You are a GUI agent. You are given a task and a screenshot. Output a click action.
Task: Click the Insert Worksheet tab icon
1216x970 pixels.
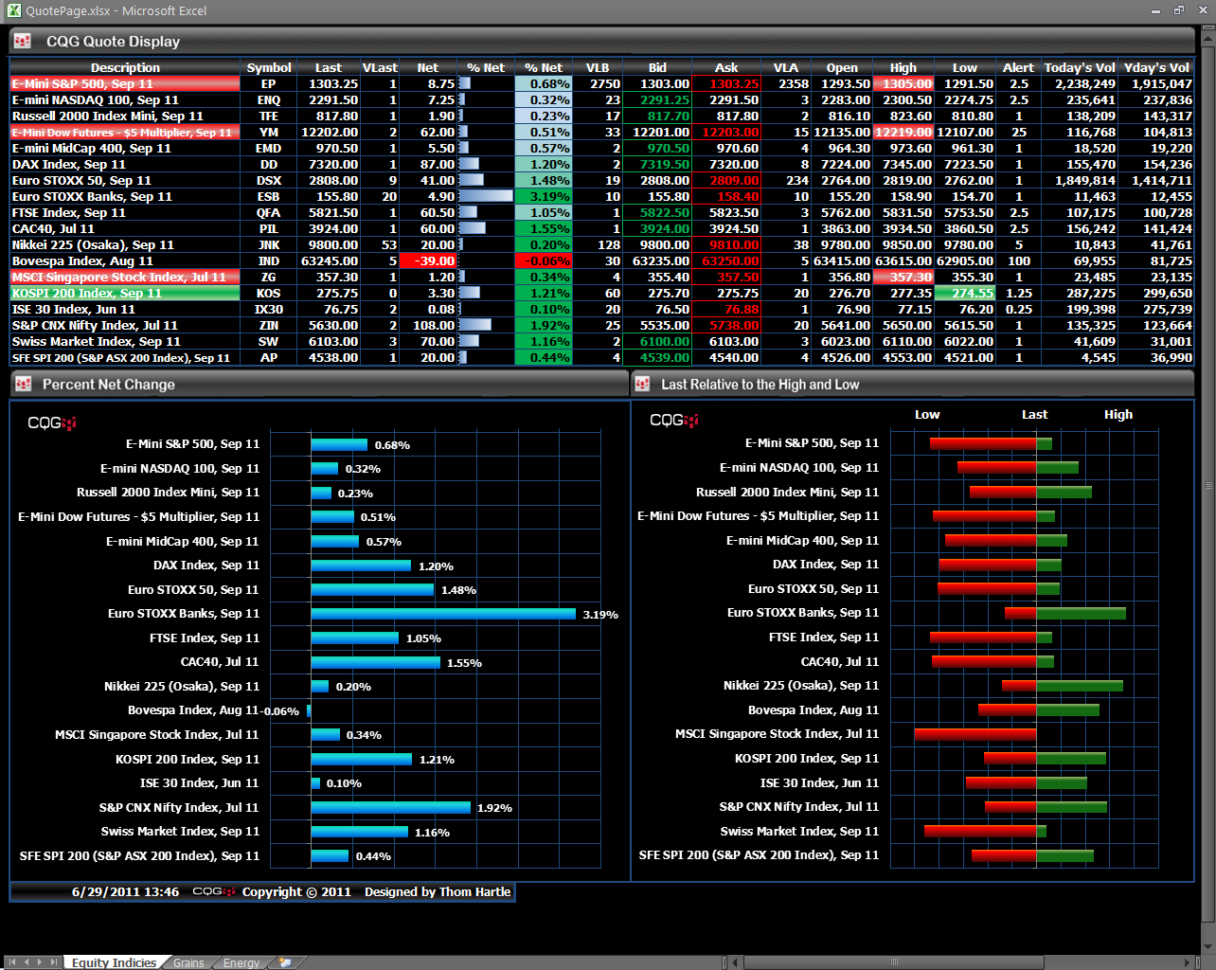286,962
